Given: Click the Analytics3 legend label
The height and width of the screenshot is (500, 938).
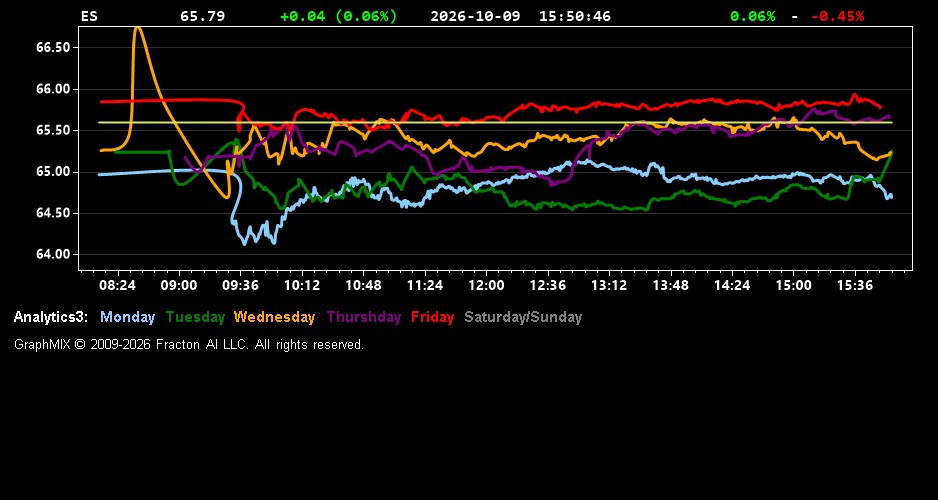Looking at the screenshot, I should pos(51,318).
